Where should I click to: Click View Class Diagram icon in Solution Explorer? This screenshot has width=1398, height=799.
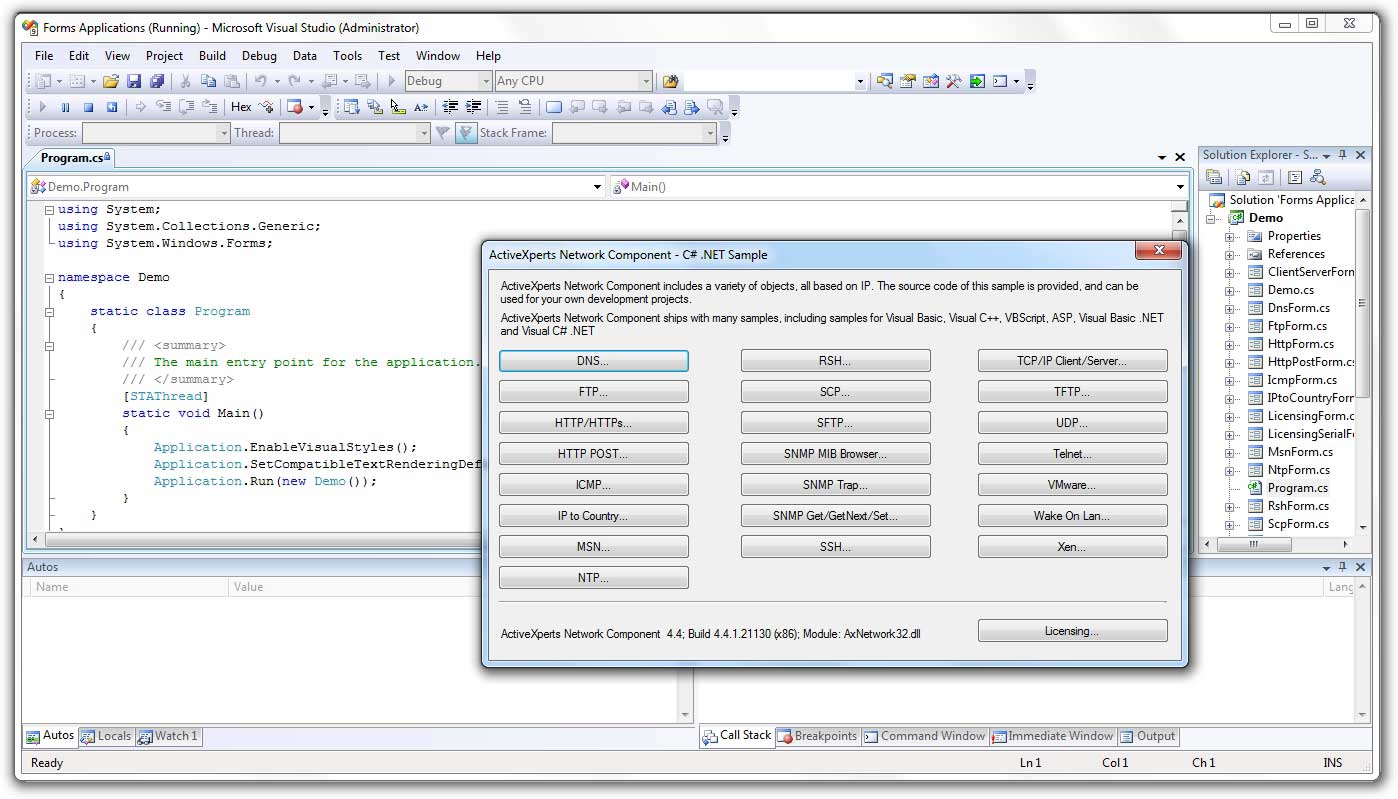coord(1317,177)
